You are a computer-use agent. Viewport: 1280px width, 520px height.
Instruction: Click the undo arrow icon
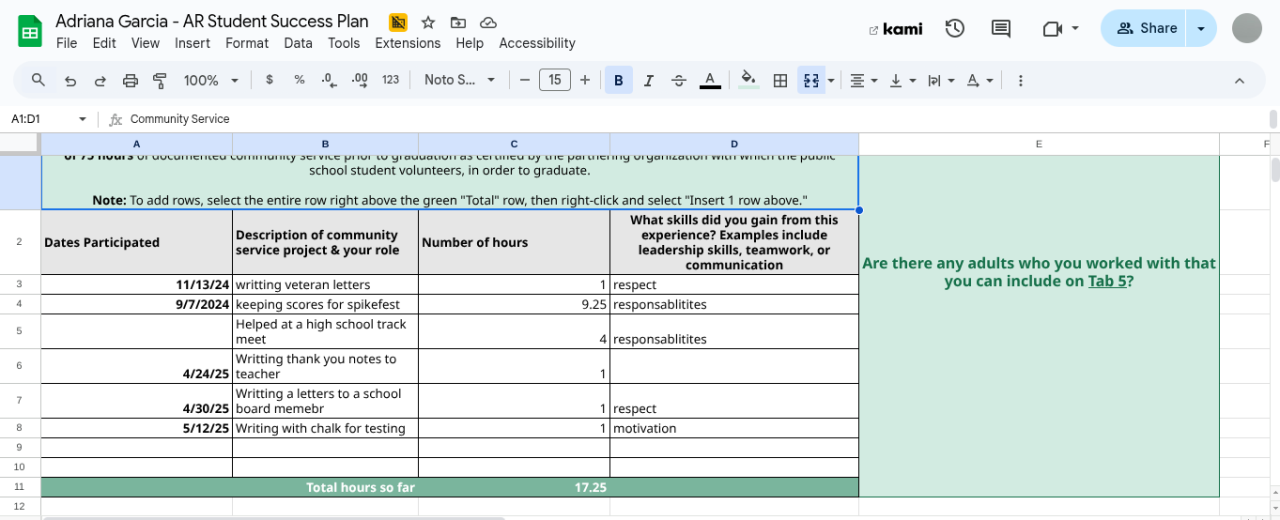click(70, 80)
